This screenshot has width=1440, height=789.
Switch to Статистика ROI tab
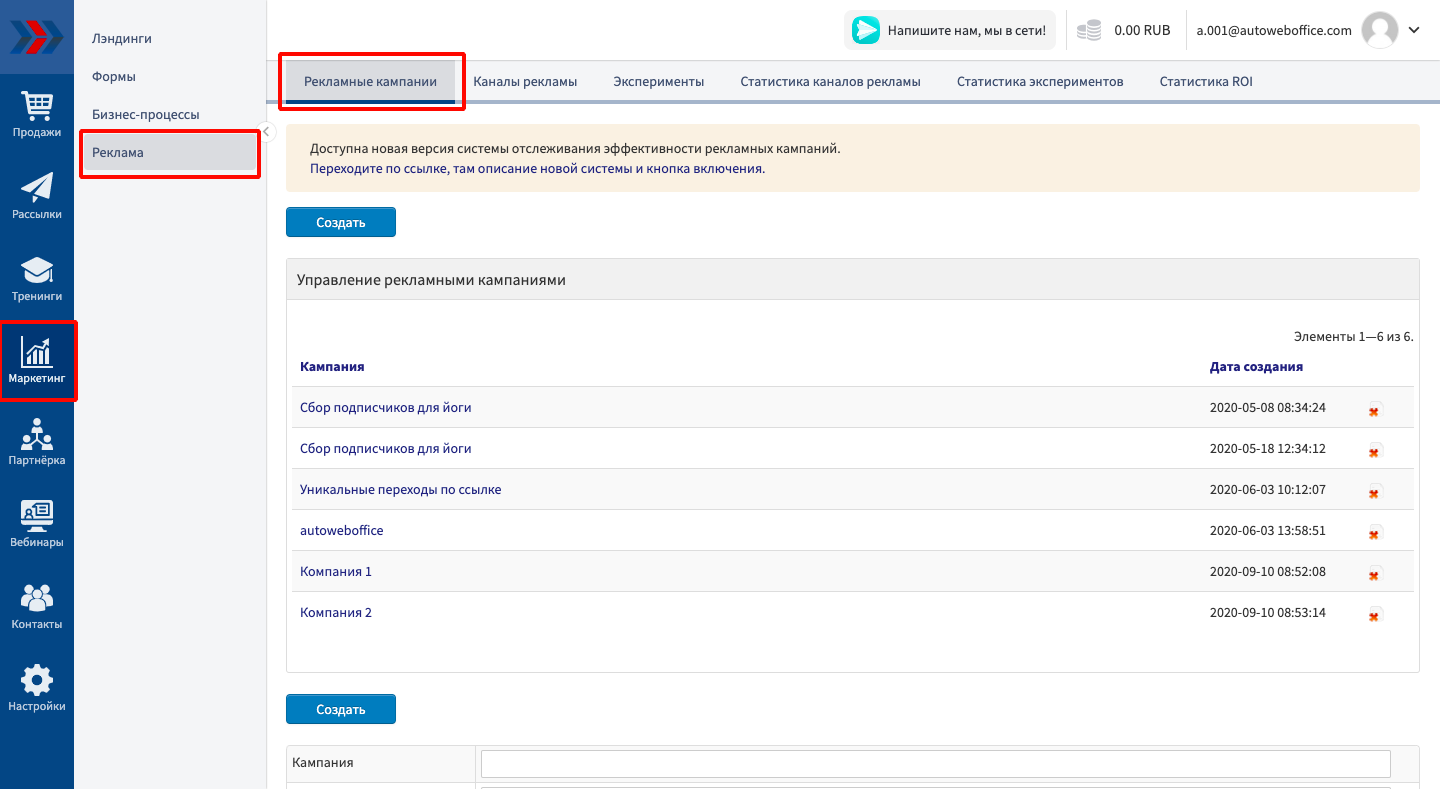pyautogui.click(x=1205, y=82)
